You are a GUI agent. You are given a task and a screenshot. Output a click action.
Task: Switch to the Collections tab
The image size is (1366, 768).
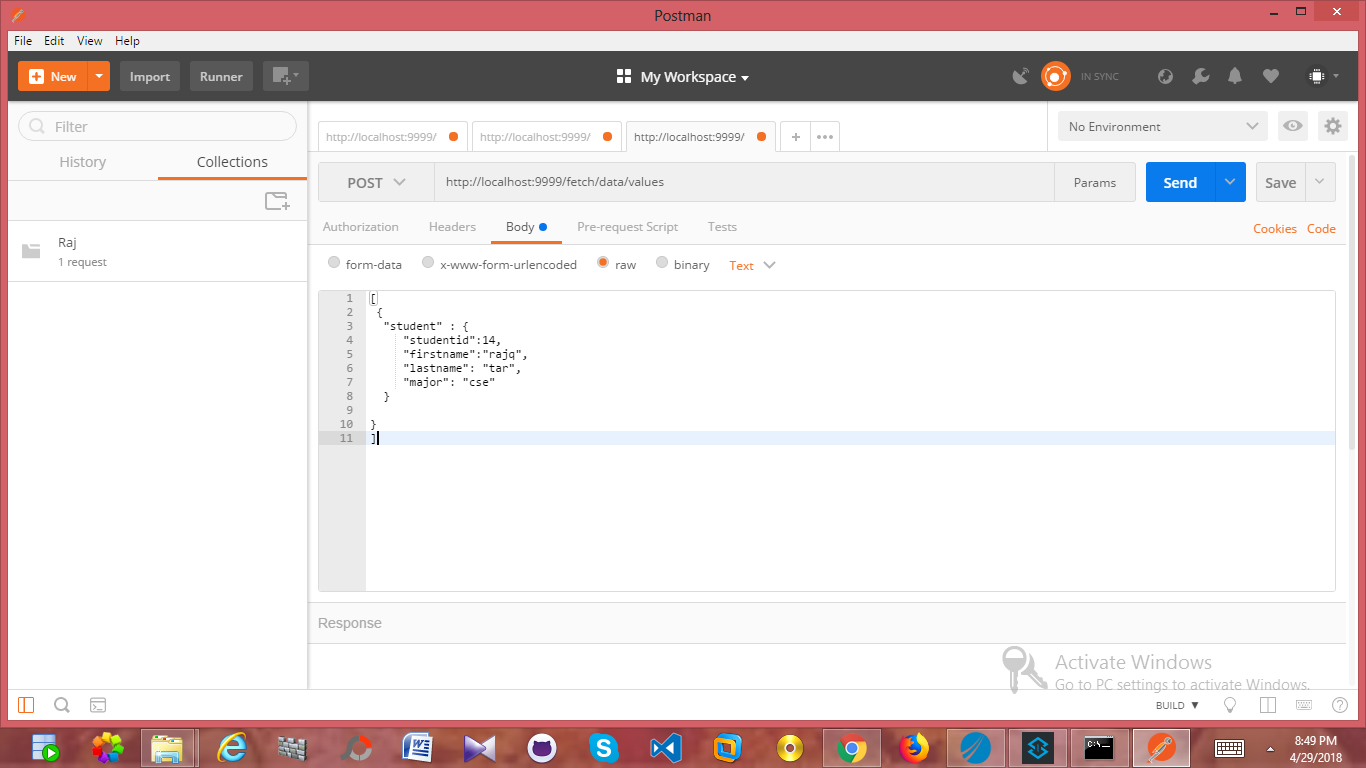tap(232, 162)
